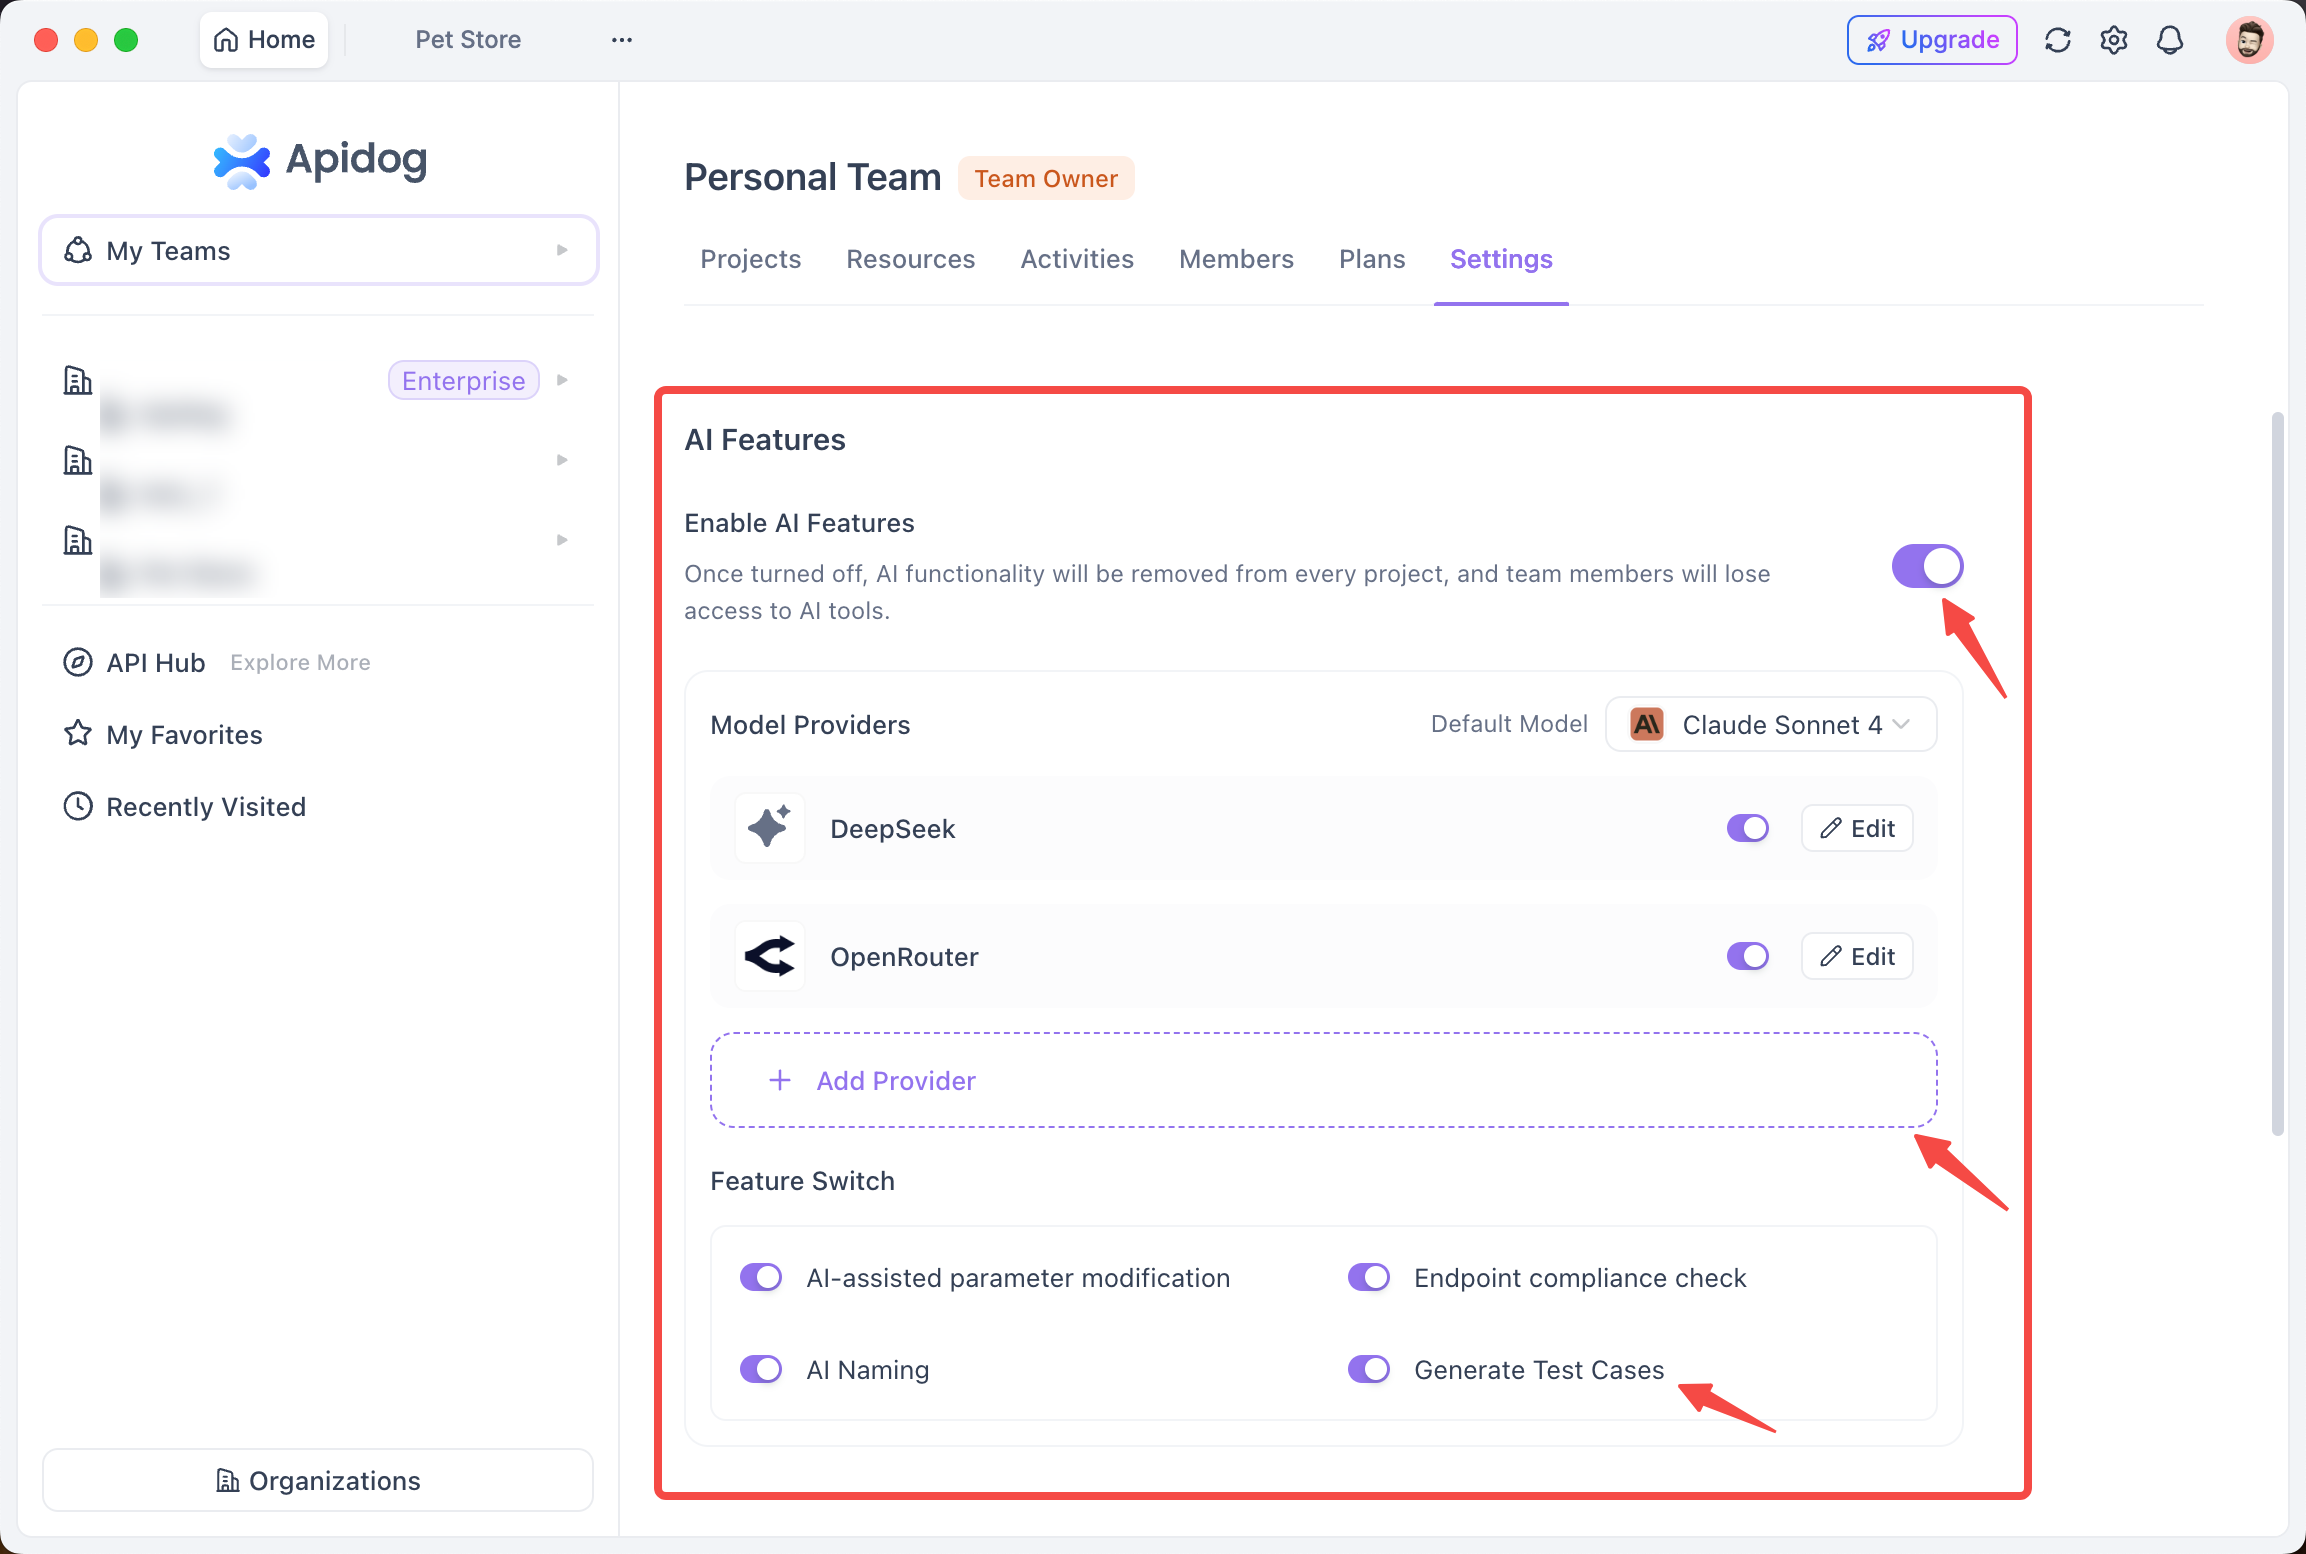Screen dimensions: 2306x1554
Task: Disable the DeepSeek provider toggle
Action: click(x=1748, y=828)
